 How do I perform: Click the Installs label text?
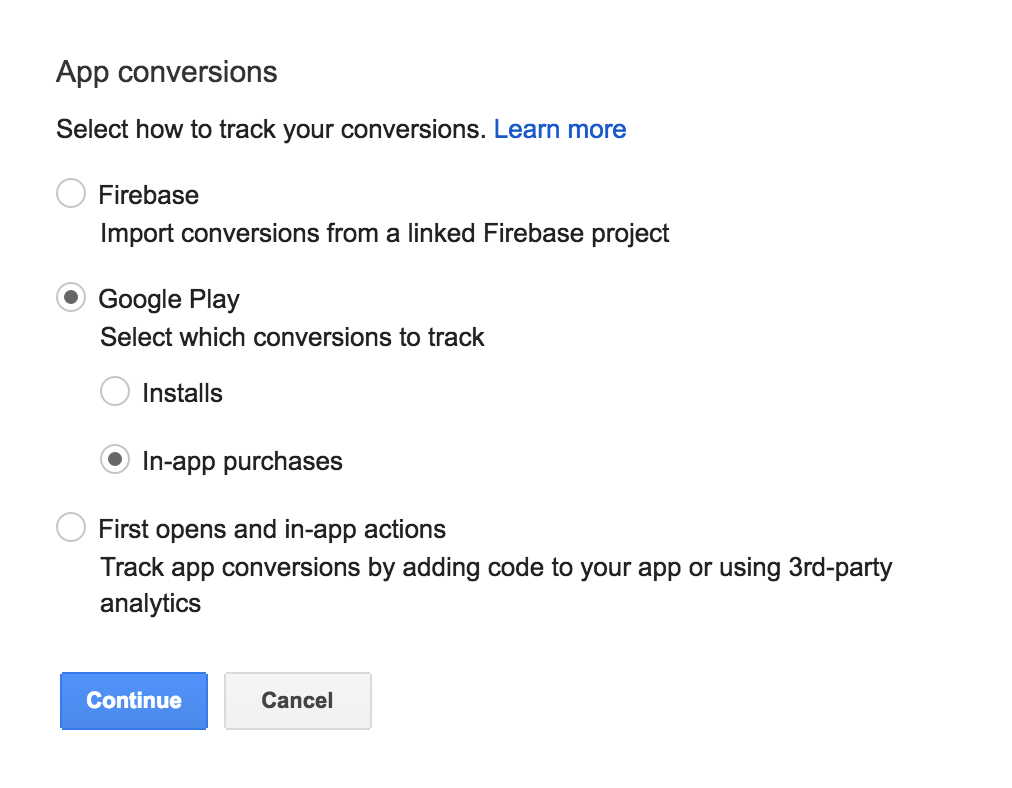(x=182, y=393)
